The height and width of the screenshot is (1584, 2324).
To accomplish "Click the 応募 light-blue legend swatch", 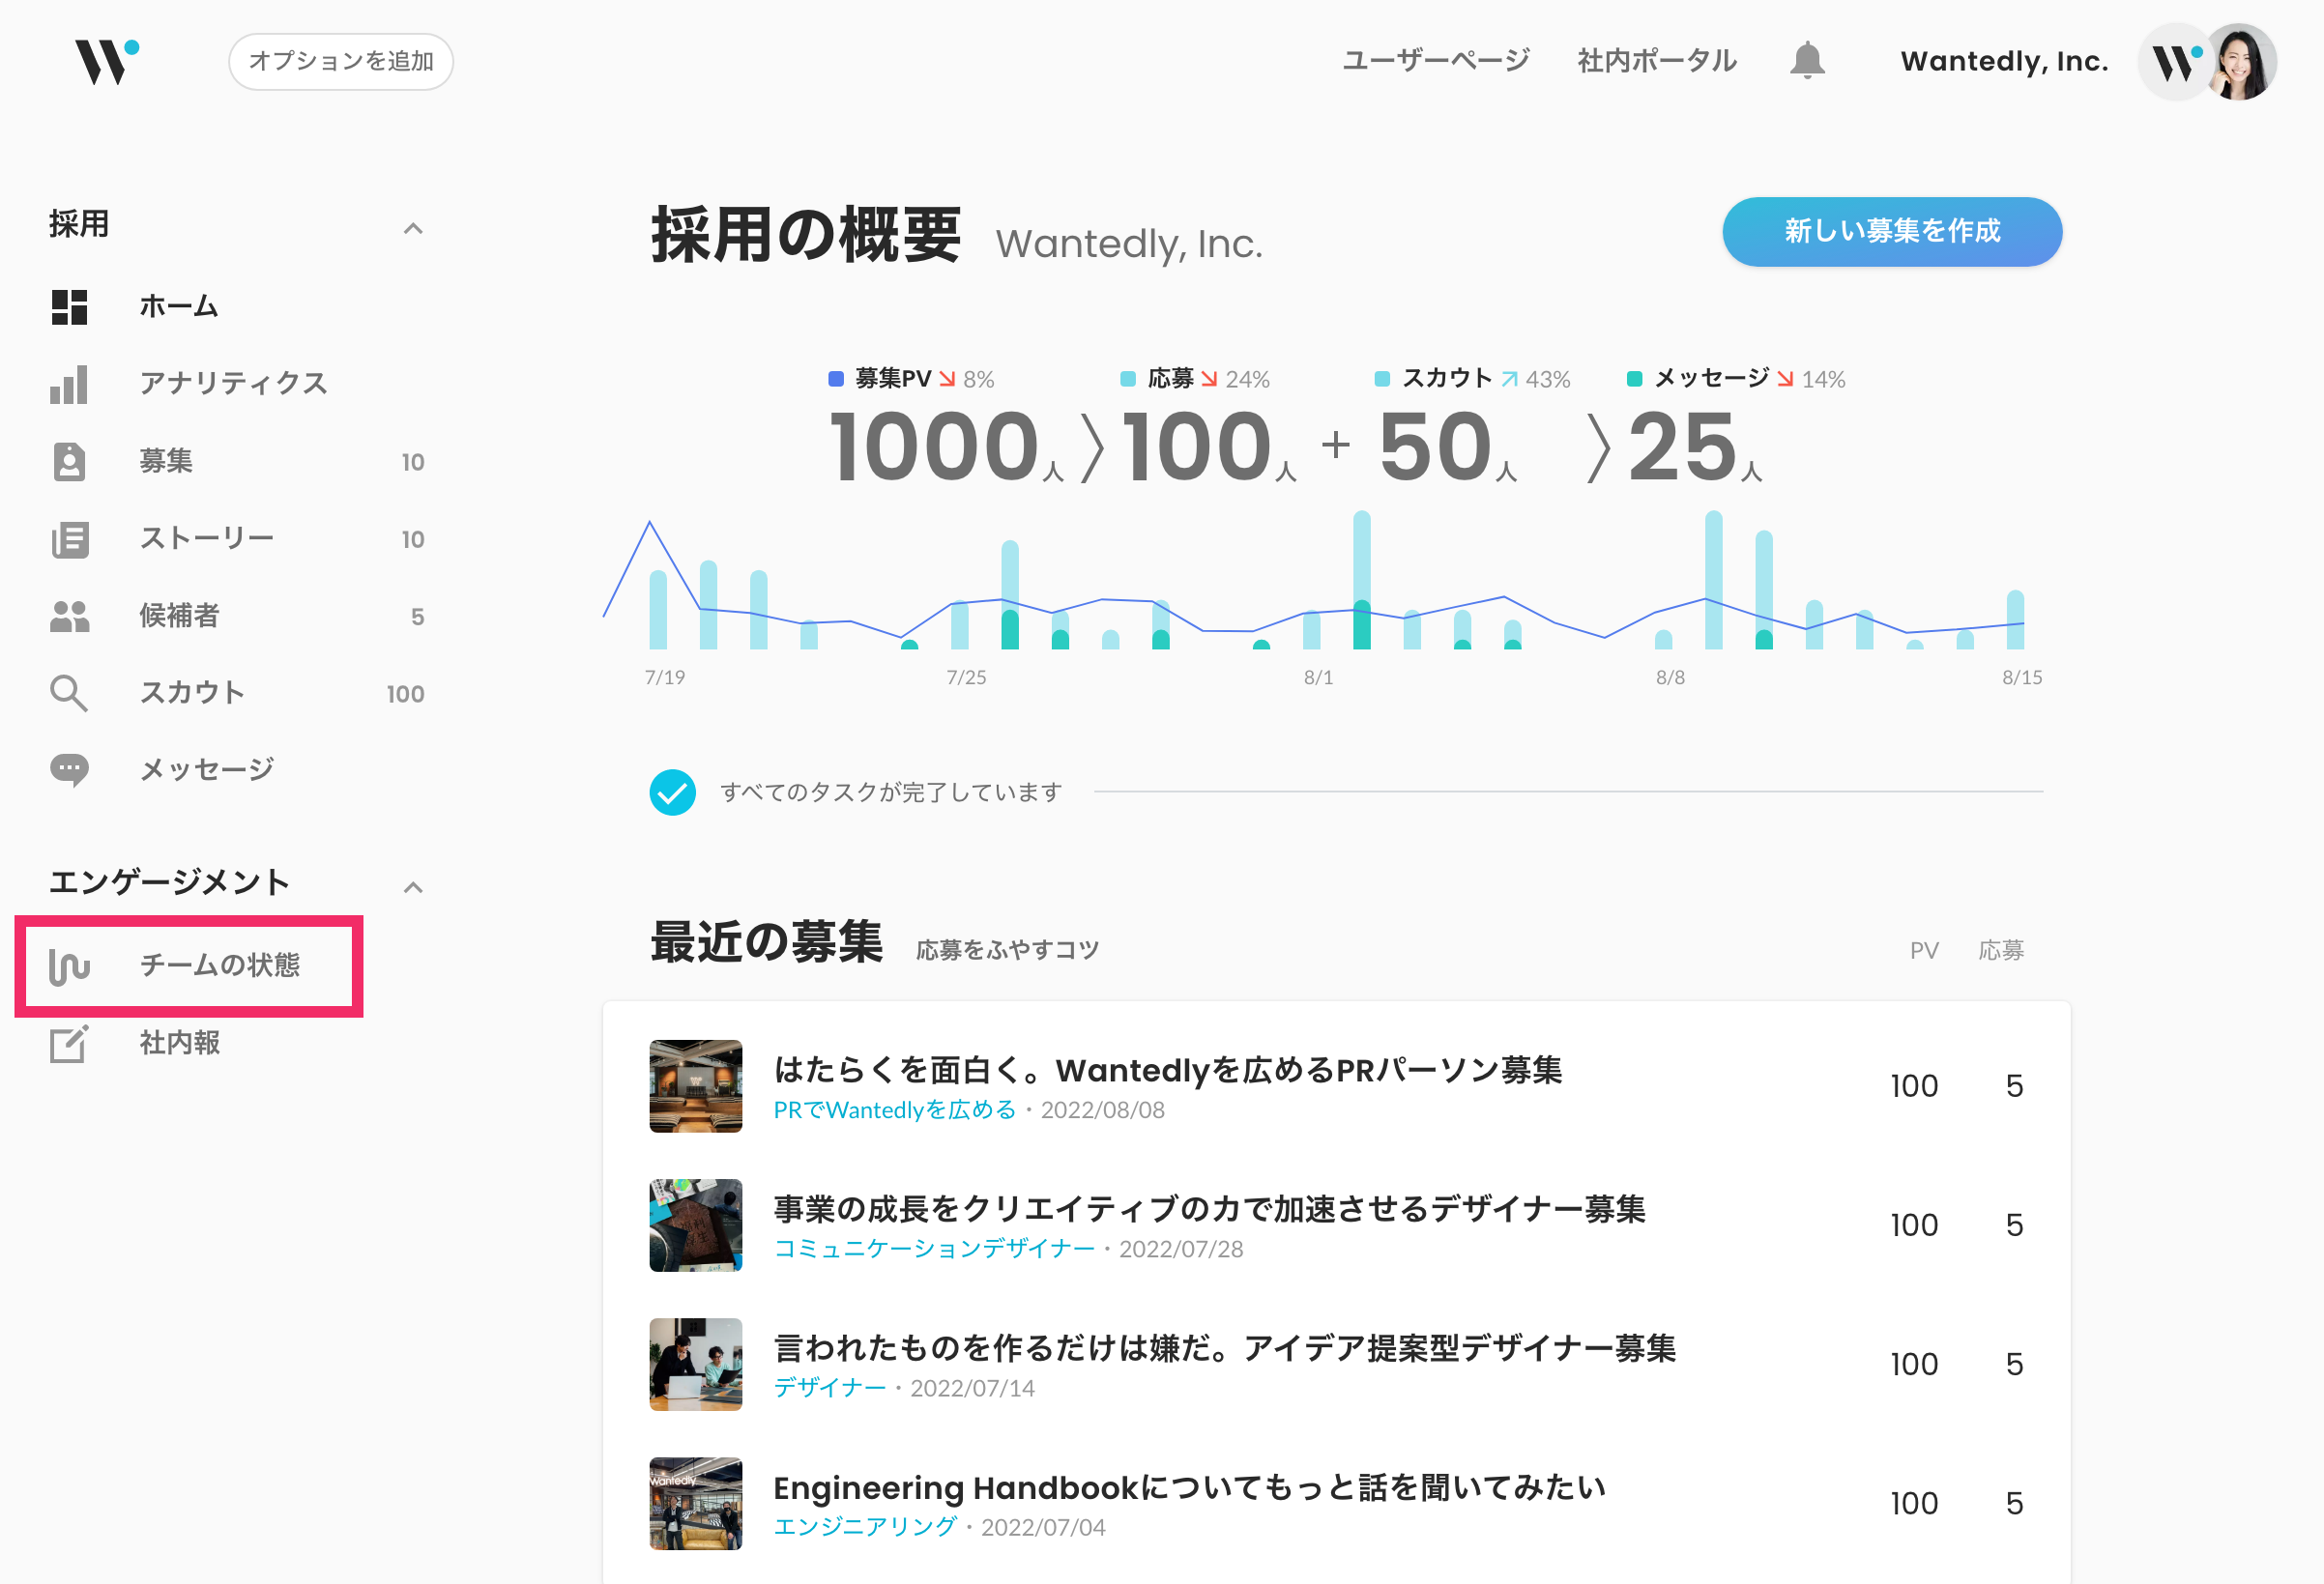I will click(1128, 379).
